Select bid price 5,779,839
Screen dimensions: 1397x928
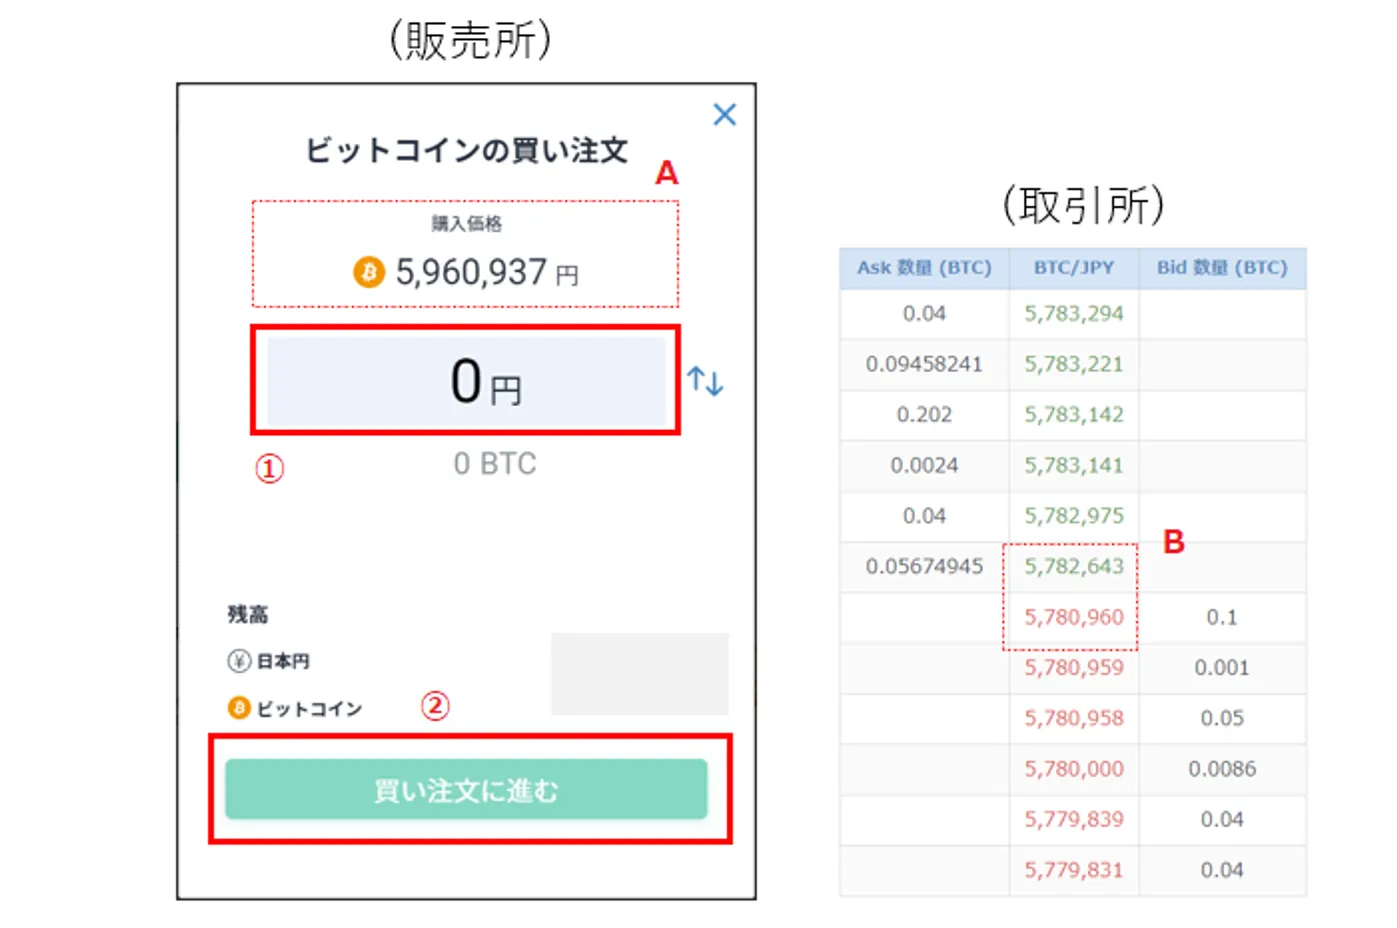(x=1074, y=819)
